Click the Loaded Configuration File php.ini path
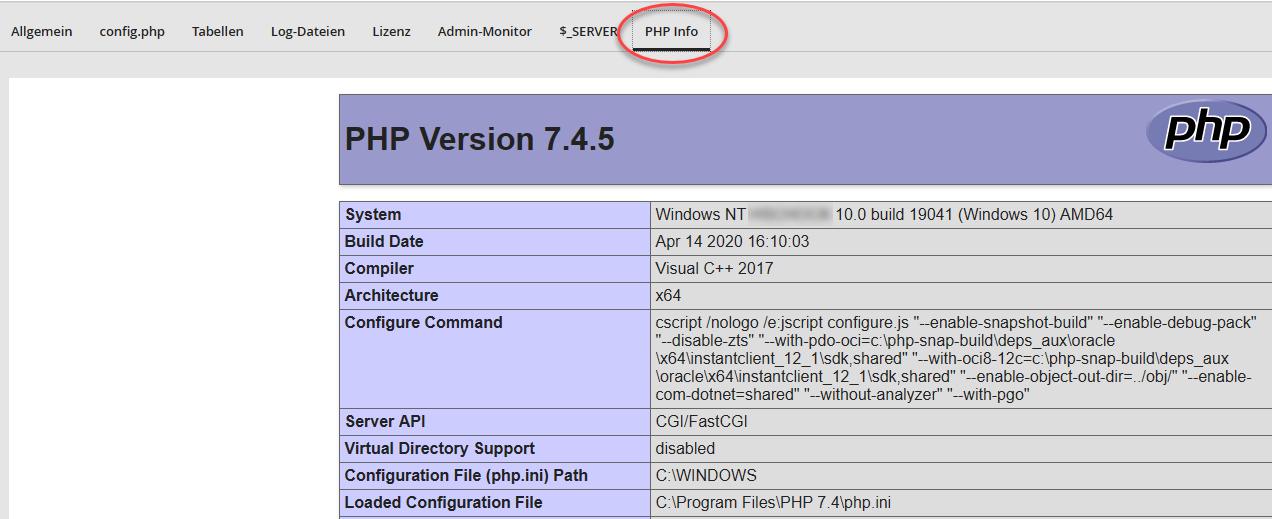Image resolution: width=1272 pixels, height=519 pixels. click(770, 502)
